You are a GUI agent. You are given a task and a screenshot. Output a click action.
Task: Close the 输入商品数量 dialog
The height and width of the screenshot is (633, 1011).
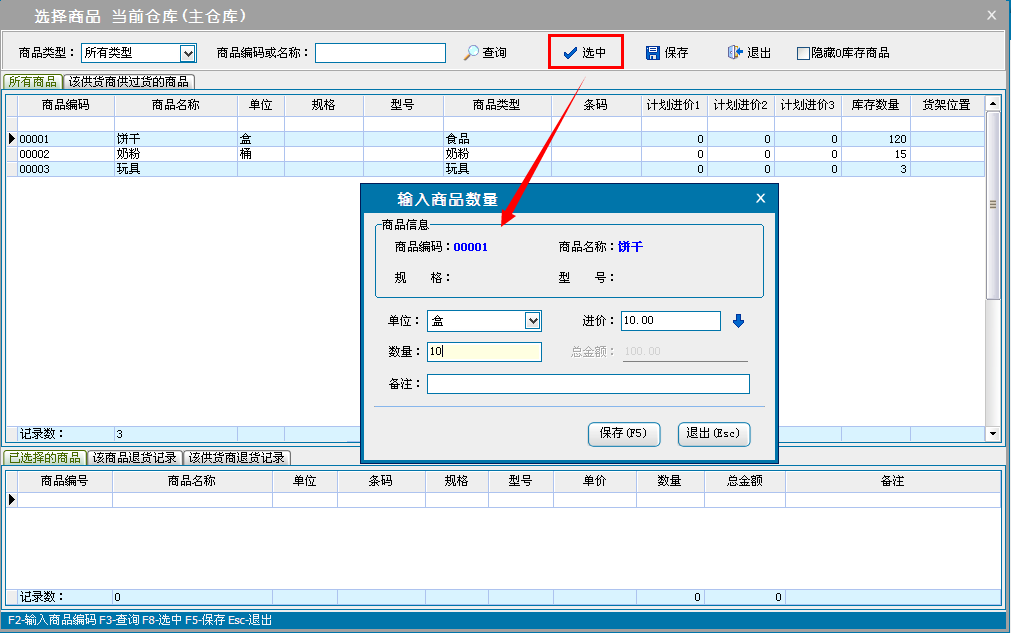760,199
